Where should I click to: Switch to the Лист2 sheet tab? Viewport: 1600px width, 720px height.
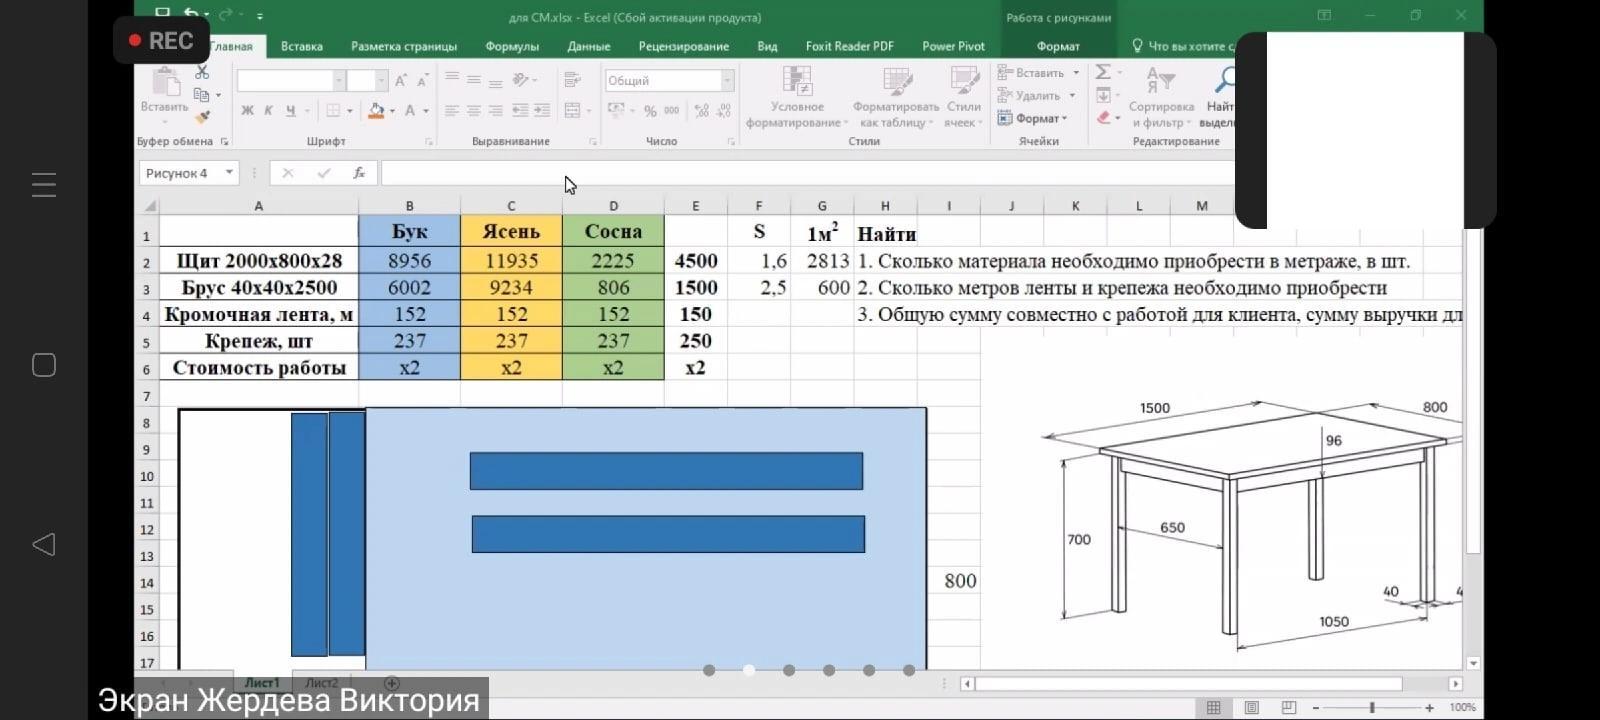[321, 683]
